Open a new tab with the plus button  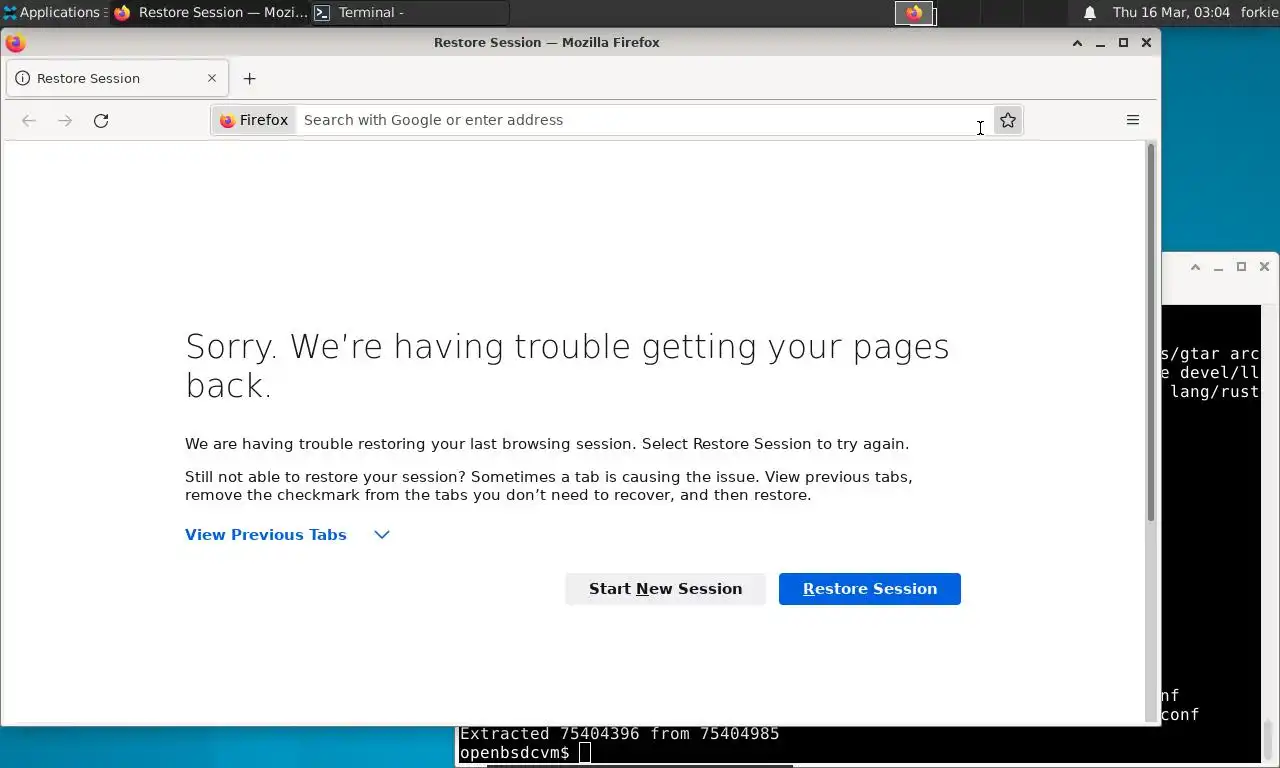point(250,78)
